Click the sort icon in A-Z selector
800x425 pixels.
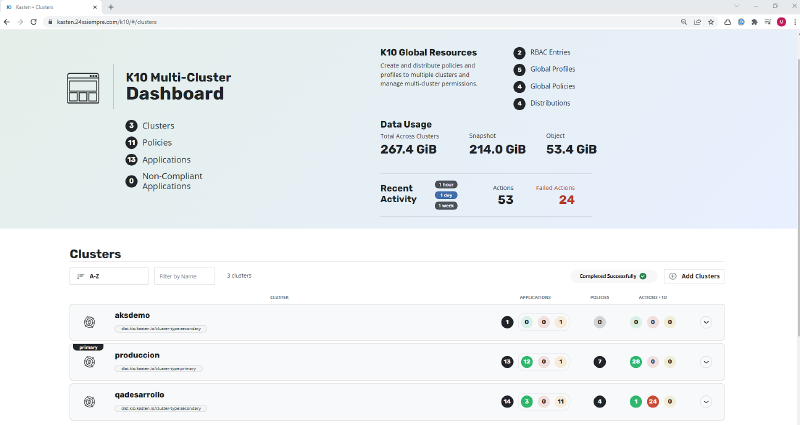(x=80, y=276)
